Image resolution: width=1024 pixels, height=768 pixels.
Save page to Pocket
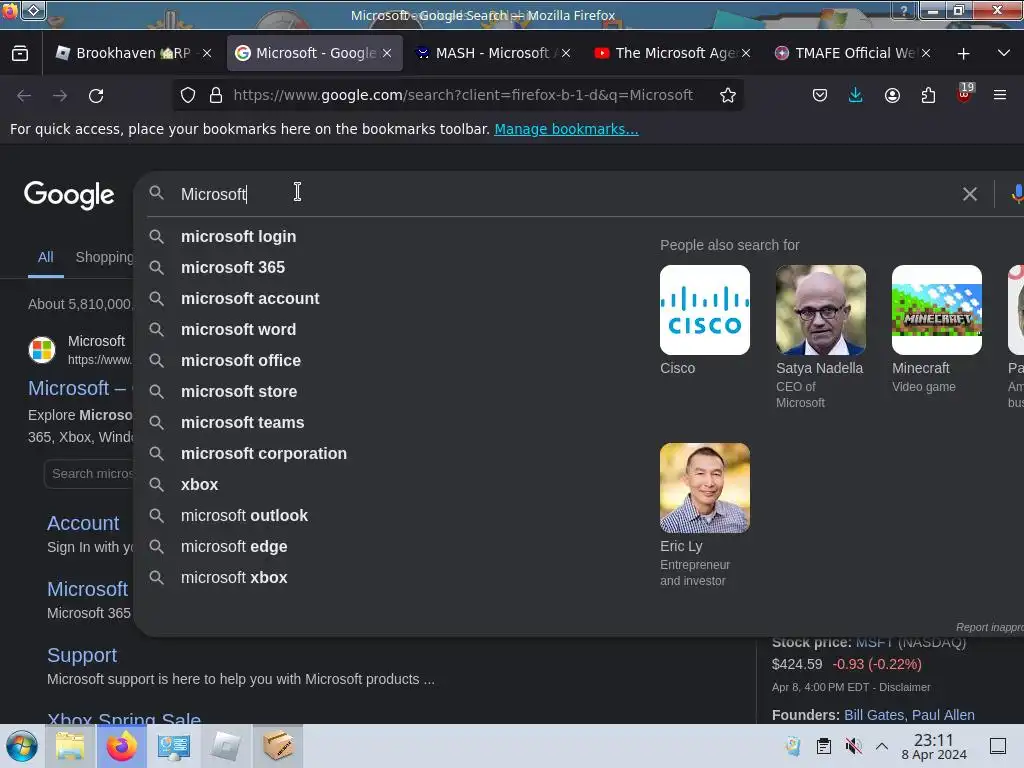(x=820, y=95)
